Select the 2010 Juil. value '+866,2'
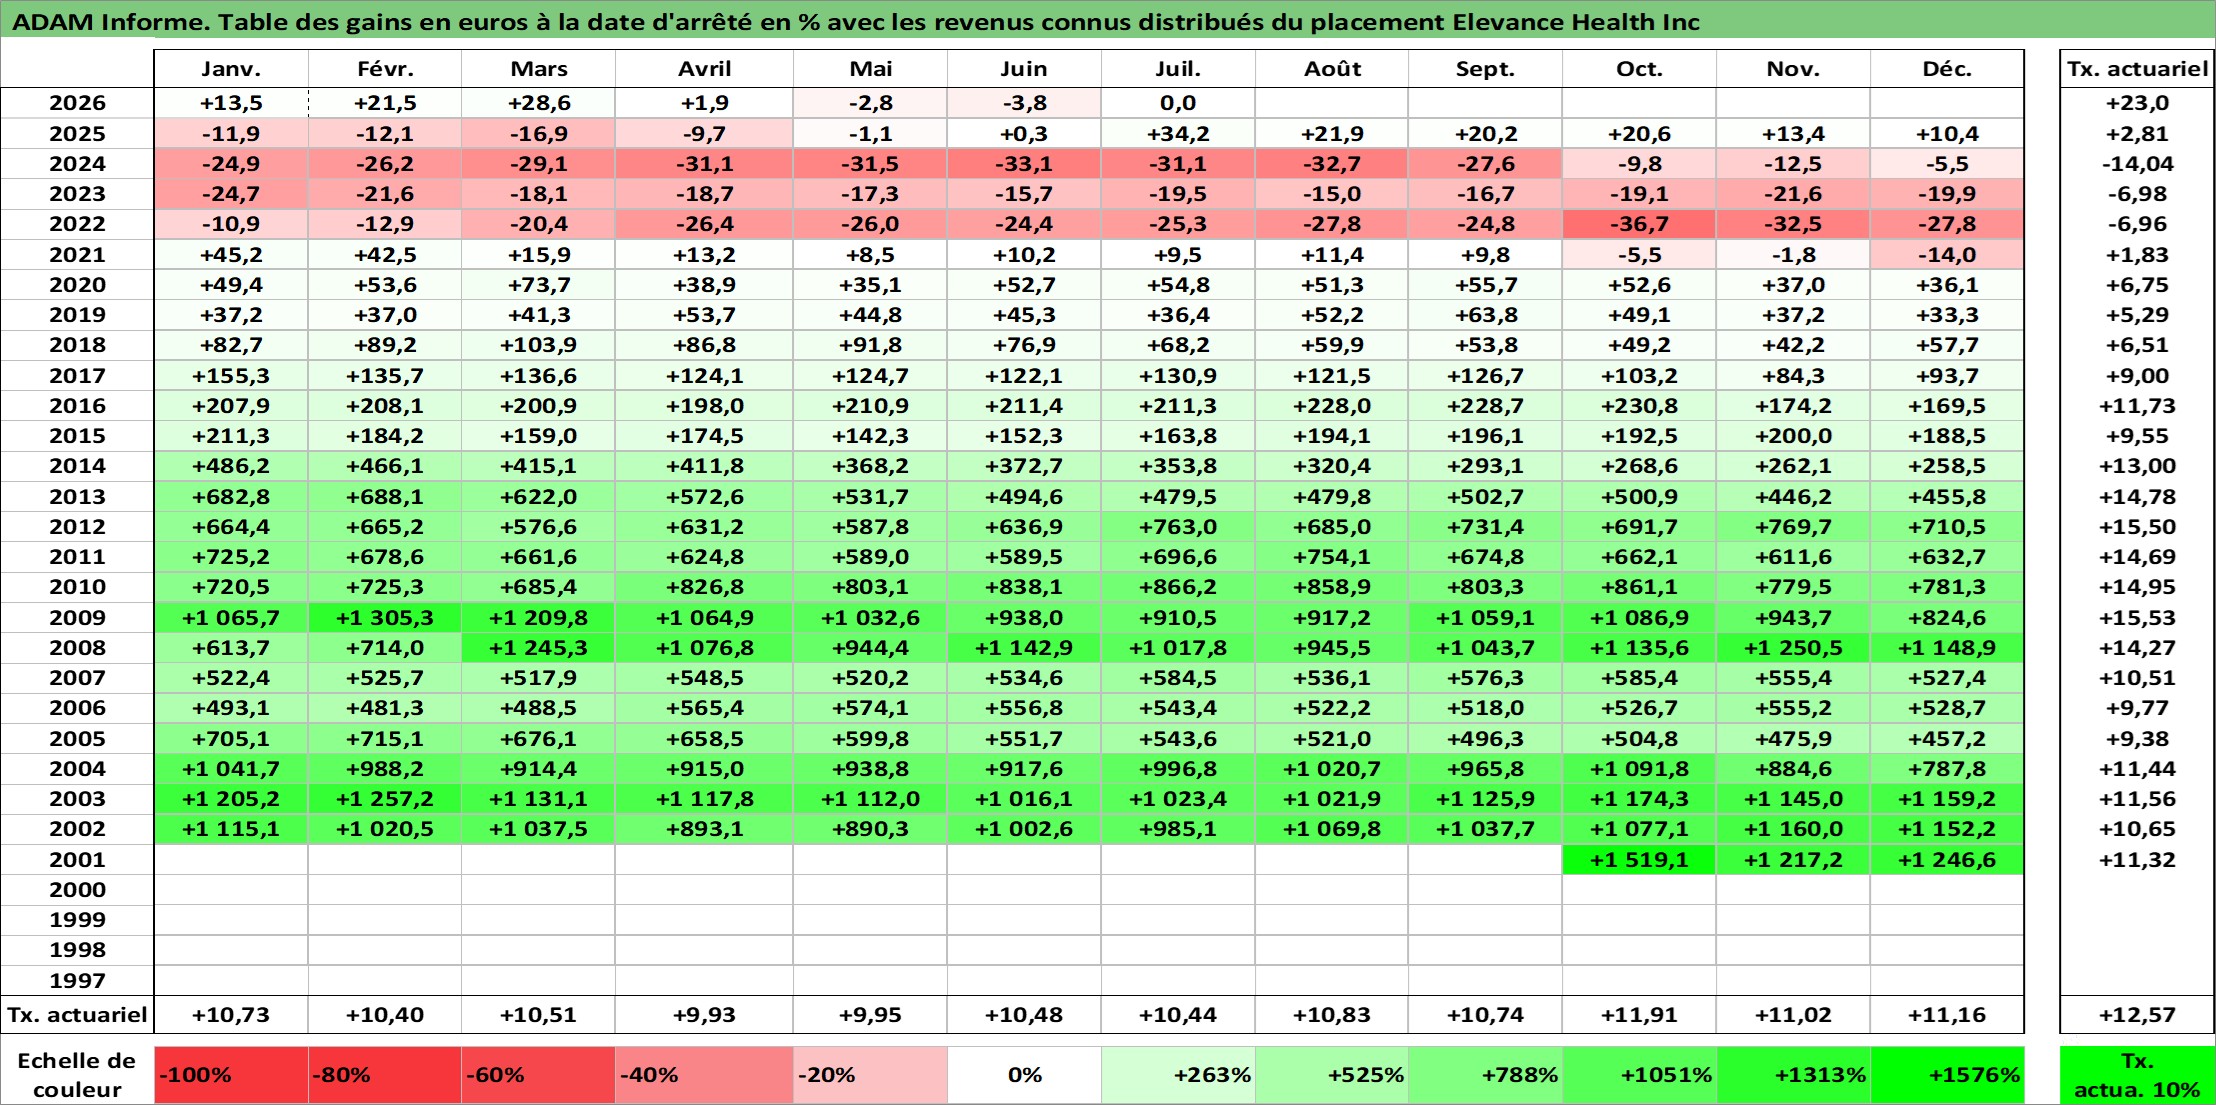The width and height of the screenshot is (2216, 1105). click(1178, 587)
